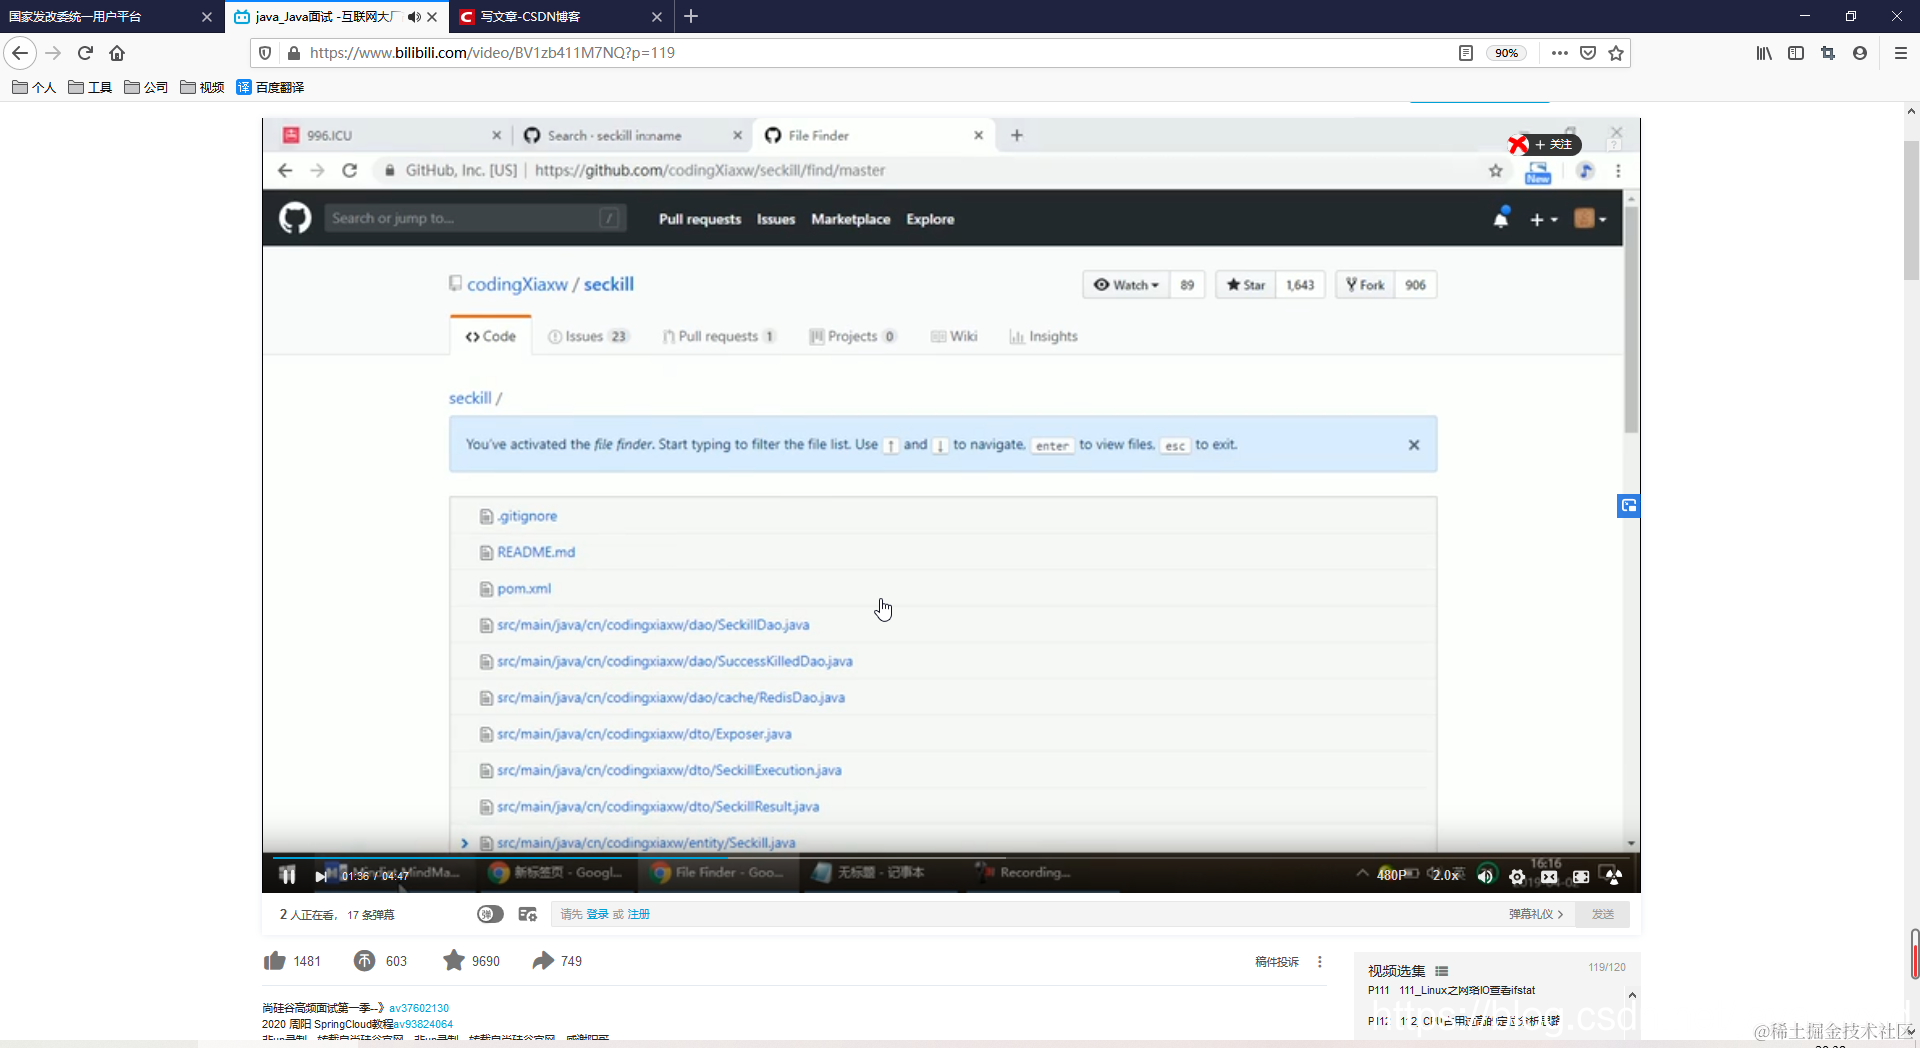Viewport: 1920px width, 1048px height.
Task: Open page actions three-dot menu
Action: (1560, 53)
